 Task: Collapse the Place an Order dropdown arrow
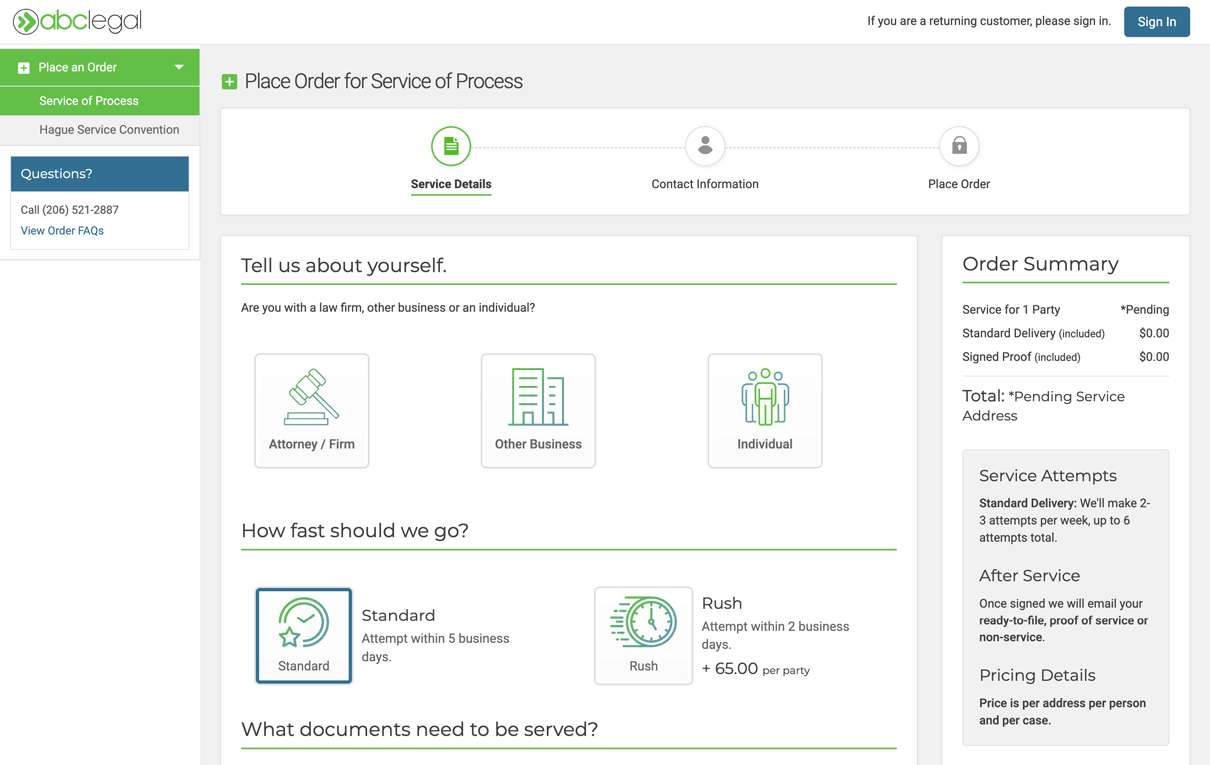tap(179, 68)
